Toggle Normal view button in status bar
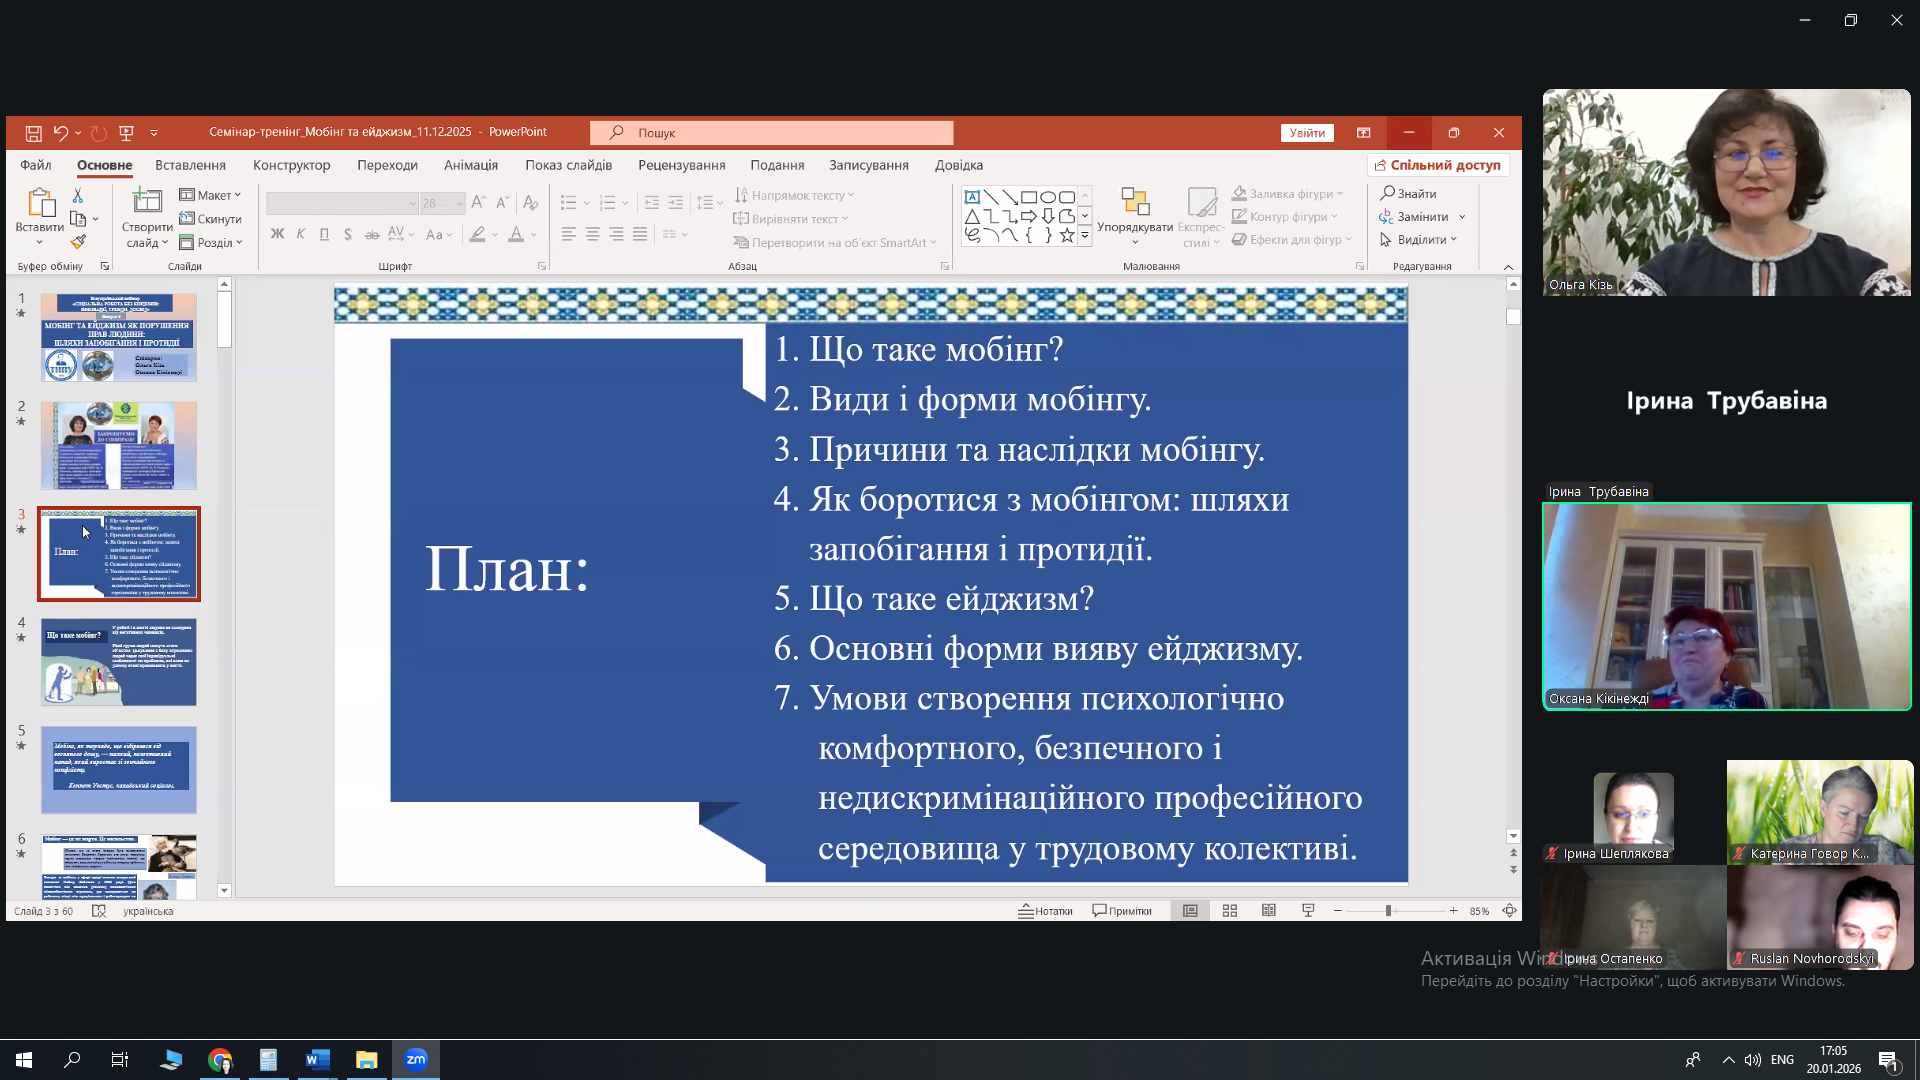Image resolution: width=1920 pixels, height=1080 pixels. coord(1190,911)
